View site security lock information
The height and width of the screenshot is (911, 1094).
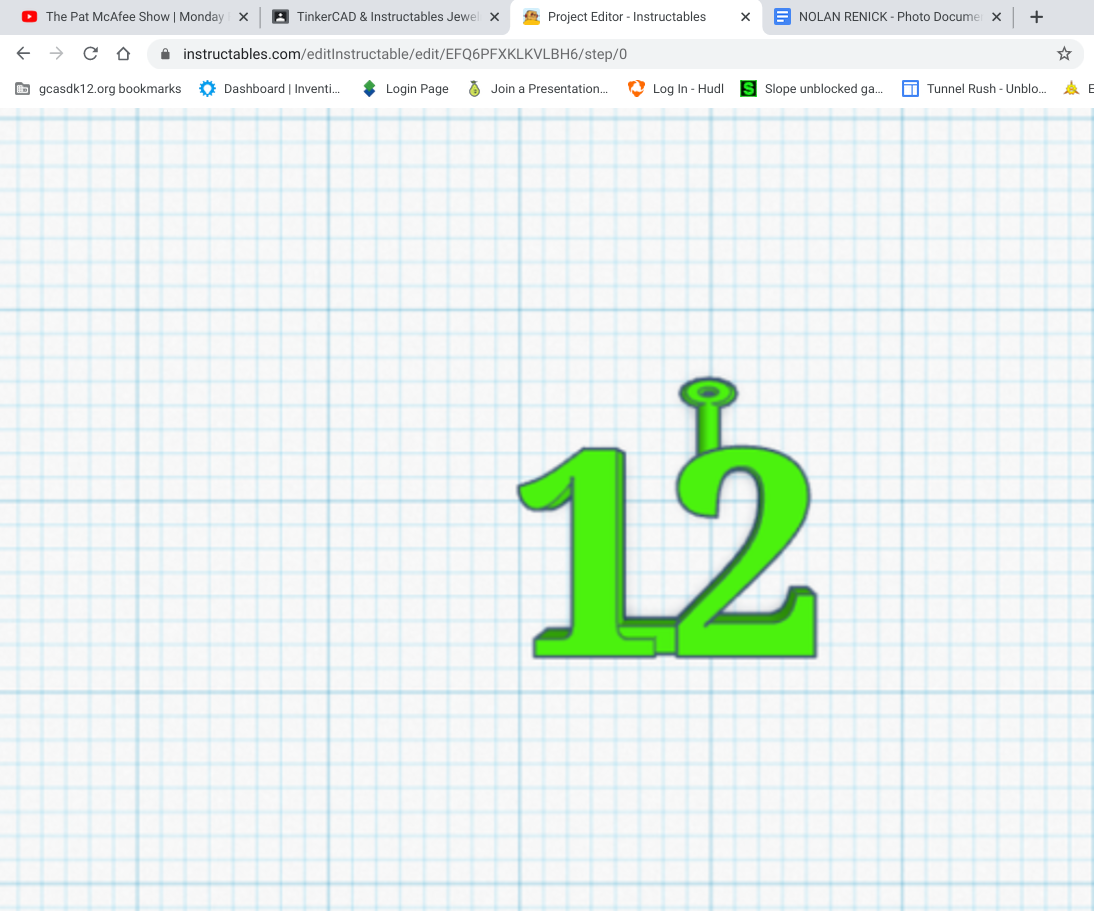coord(165,54)
